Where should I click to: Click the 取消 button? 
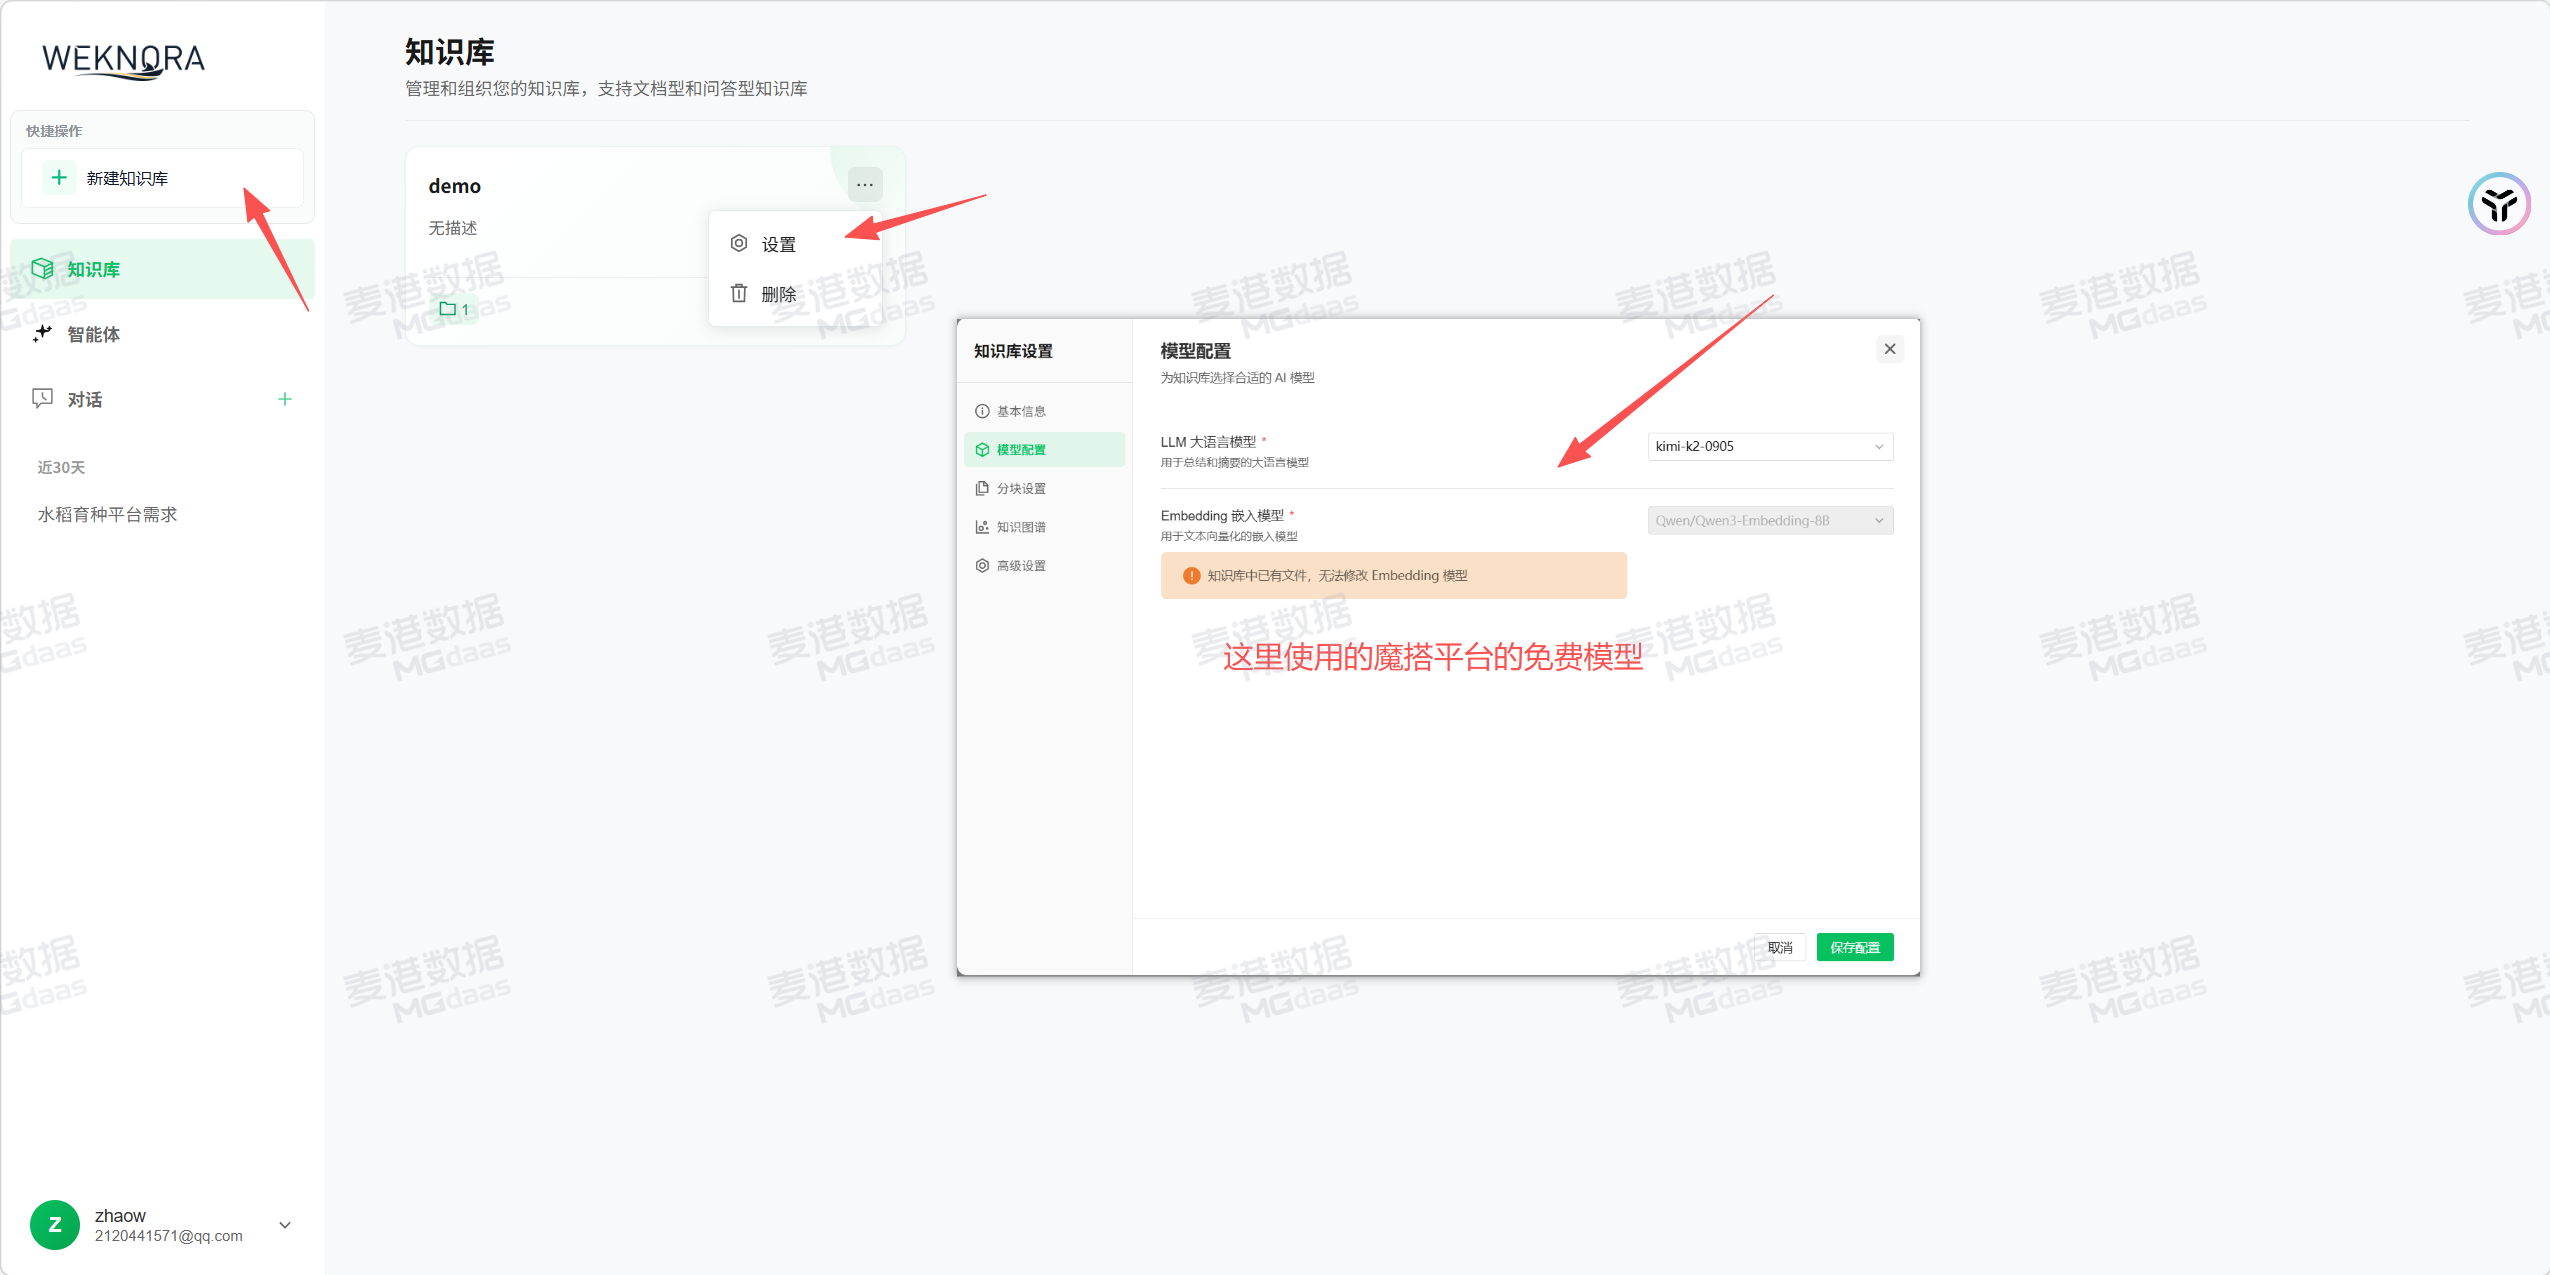pos(1780,947)
